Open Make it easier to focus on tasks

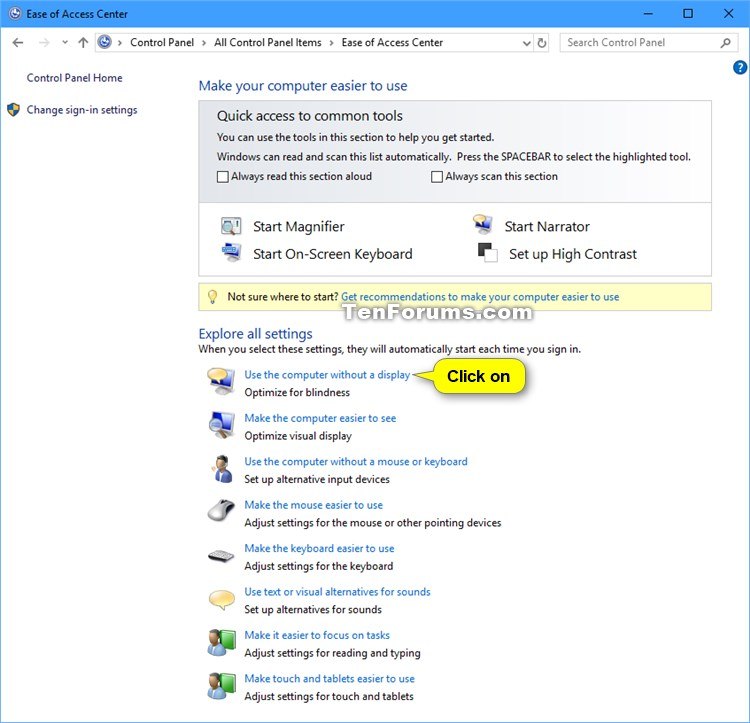tap(317, 635)
